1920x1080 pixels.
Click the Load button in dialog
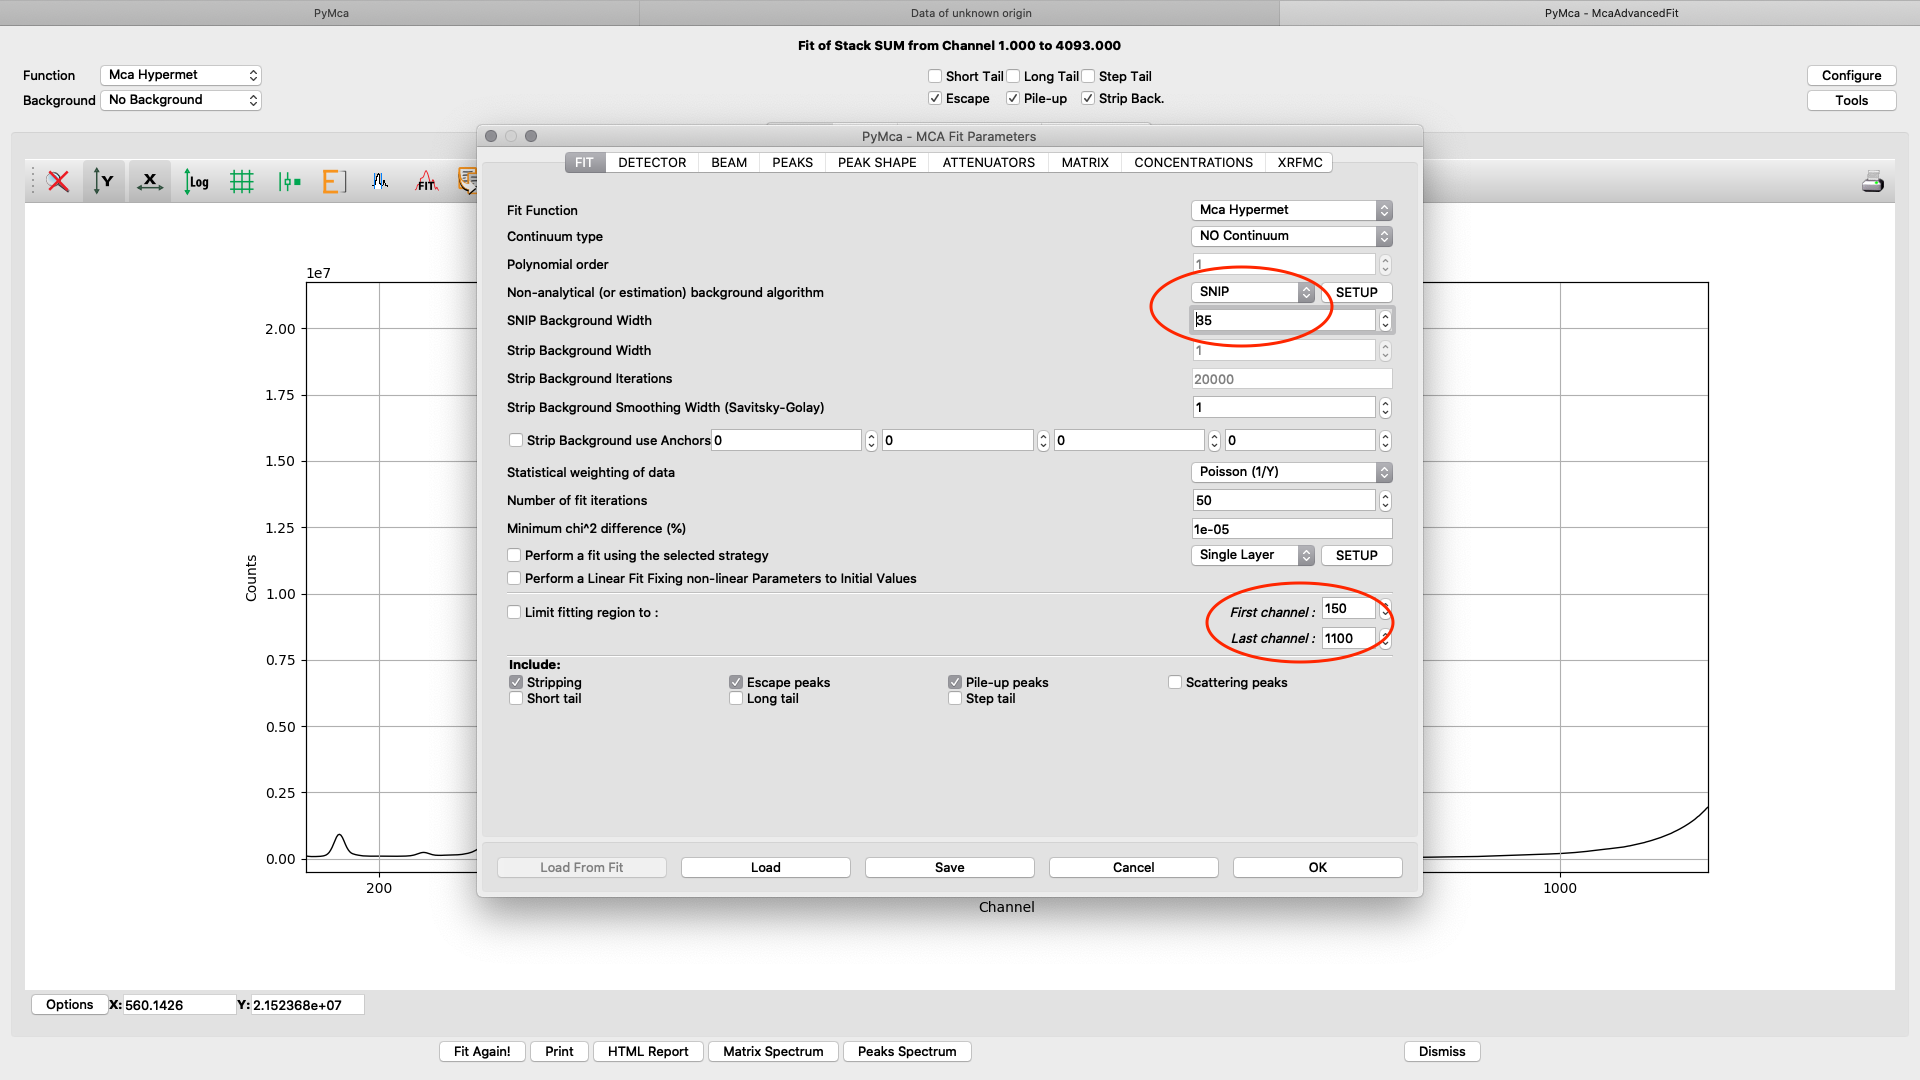(766, 867)
